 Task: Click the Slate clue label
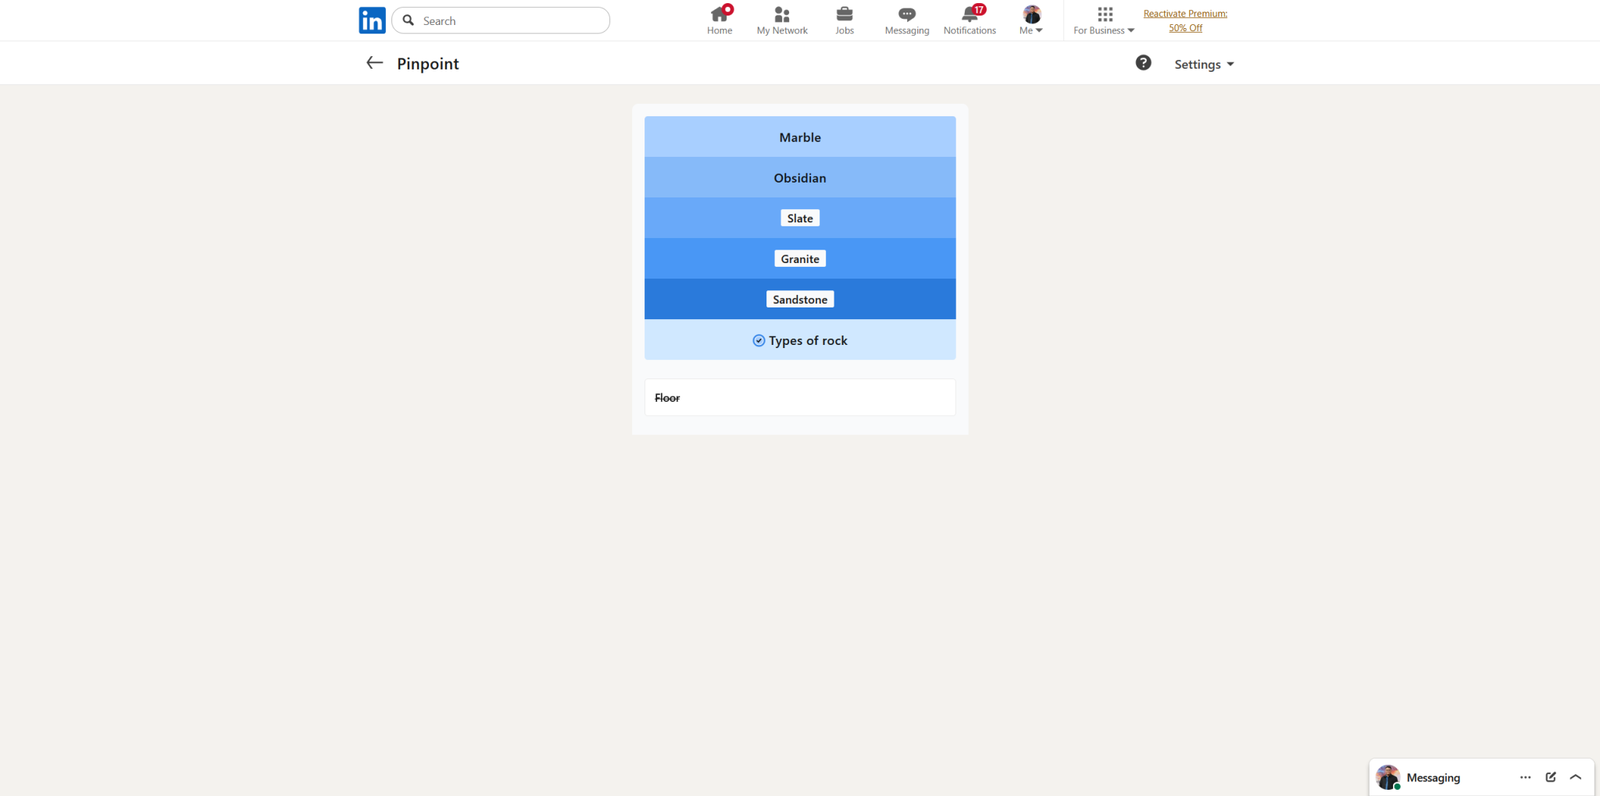click(x=800, y=218)
